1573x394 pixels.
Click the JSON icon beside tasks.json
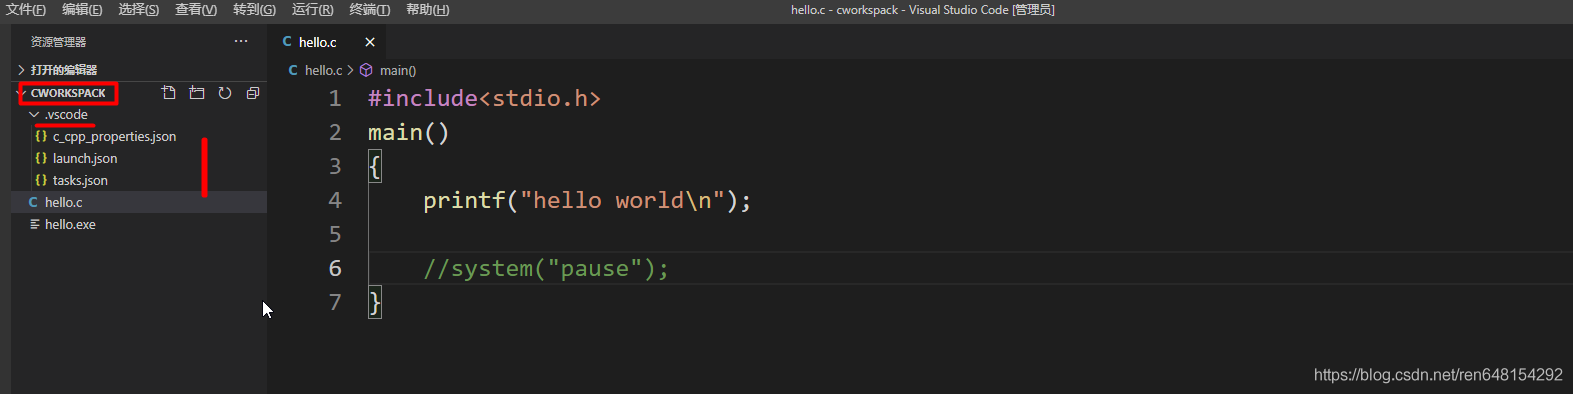(x=41, y=180)
